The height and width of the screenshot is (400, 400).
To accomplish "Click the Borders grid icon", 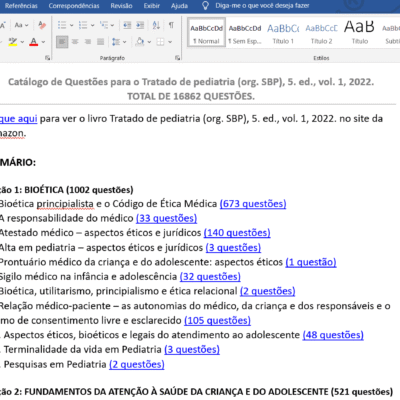I will (160, 42).
